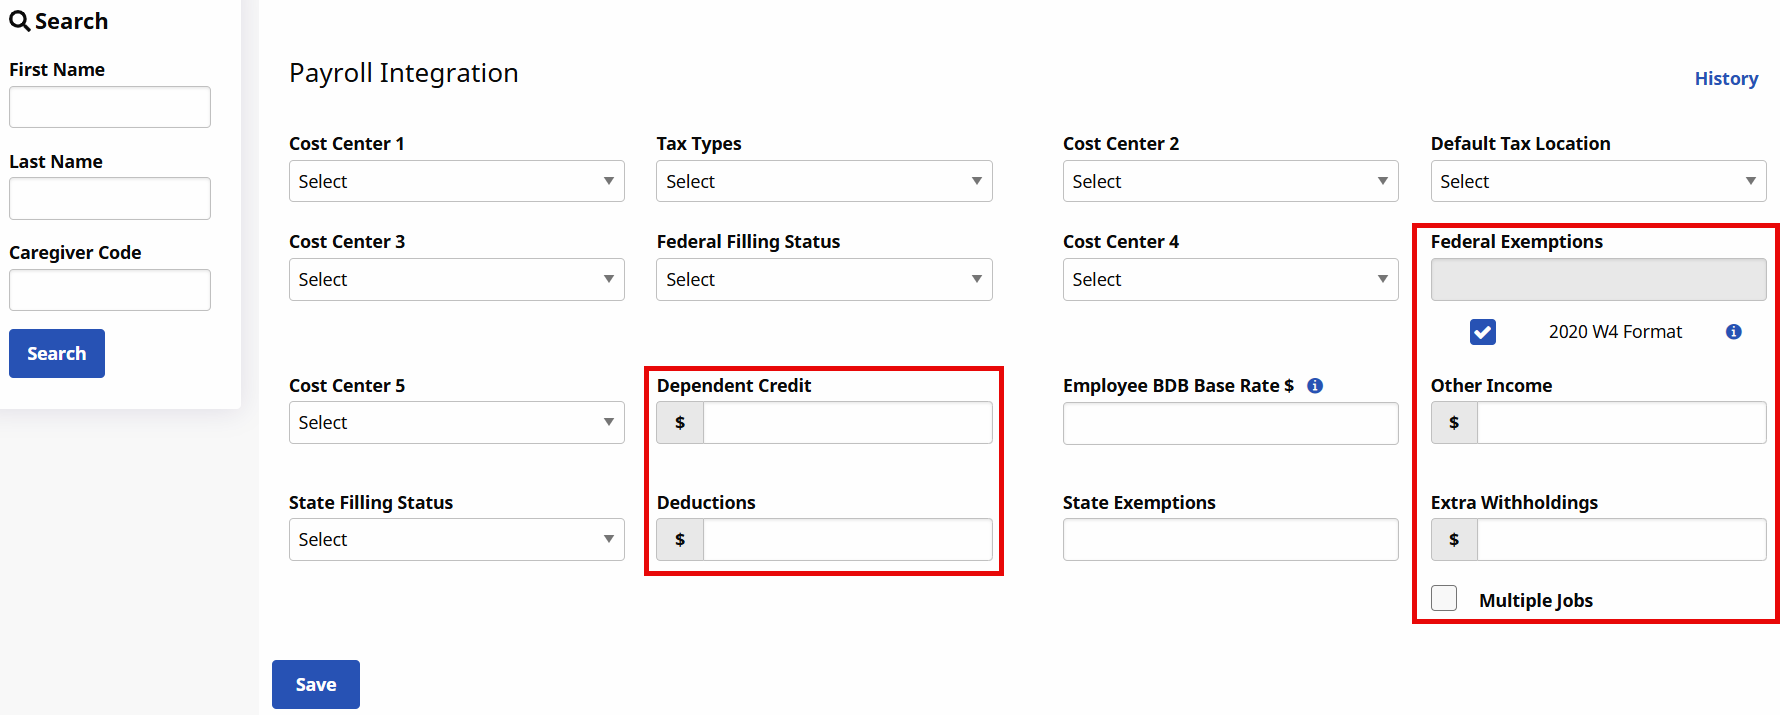The width and height of the screenshot is (1780, 715).
Task: Enable the Multiple Jobs checkbox
Action: [x=1444, y=598]
